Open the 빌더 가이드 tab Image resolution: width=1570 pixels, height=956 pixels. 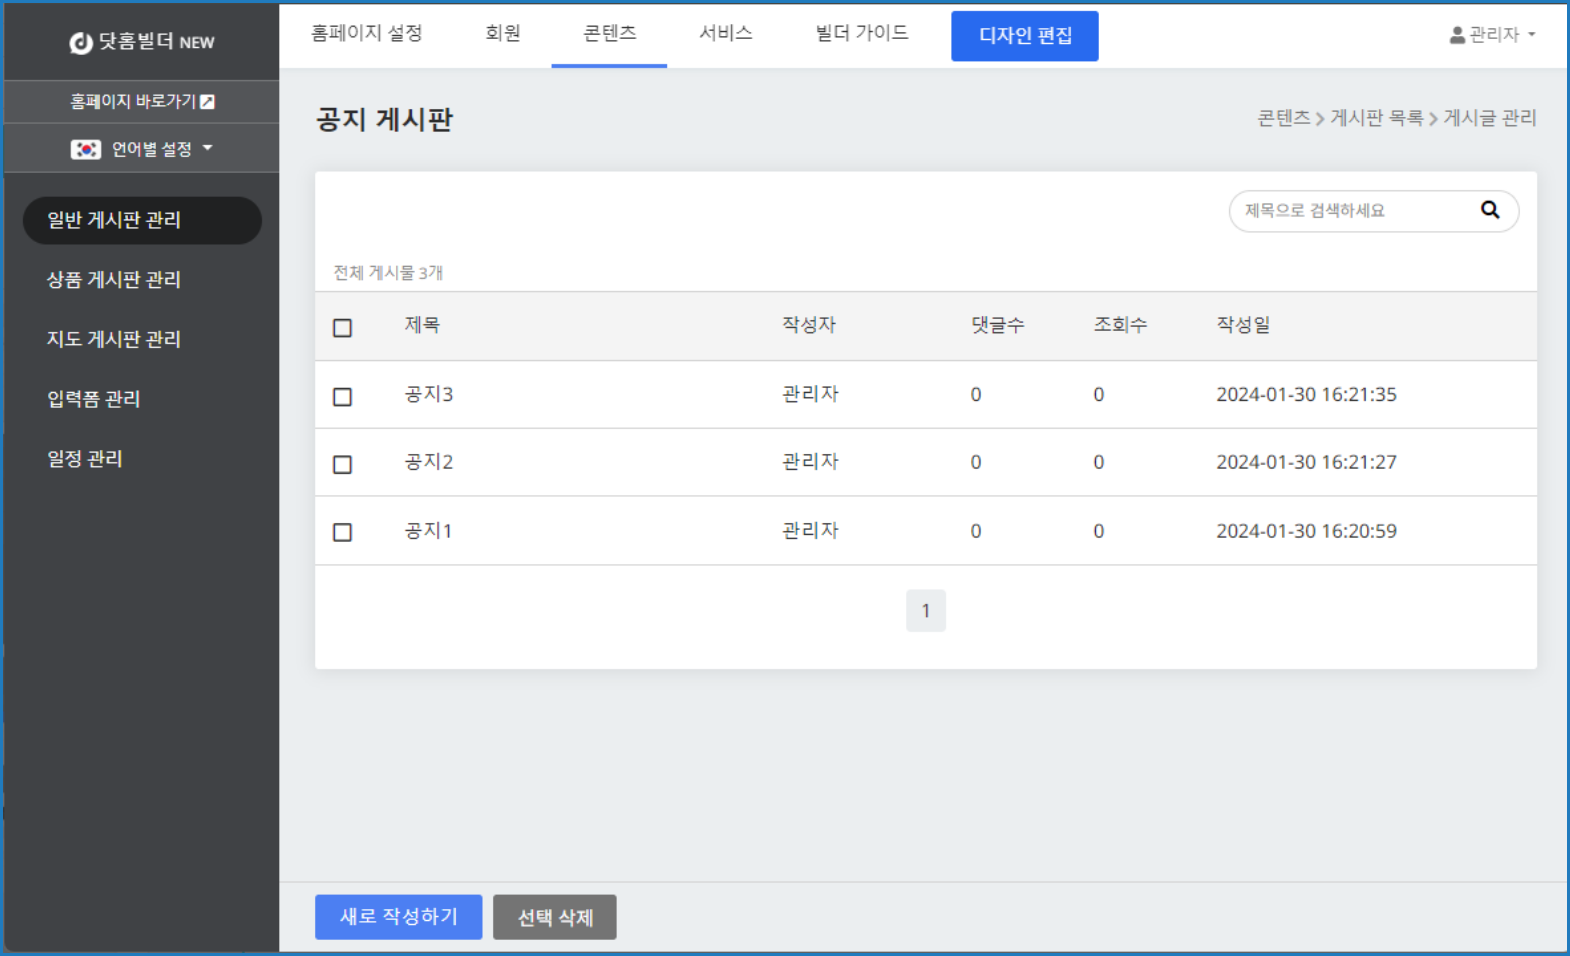[x=861, y=34]
